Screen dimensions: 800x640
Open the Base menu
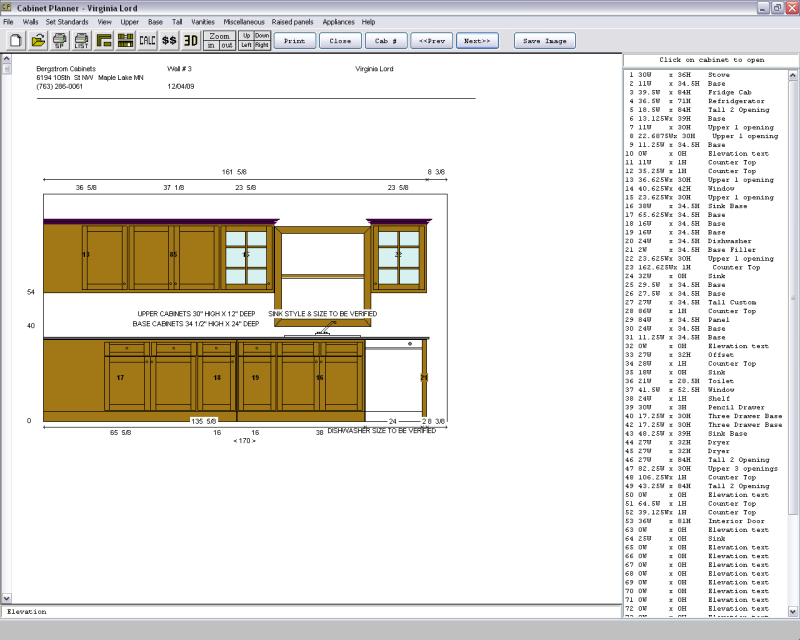click(x=156, y=22)
